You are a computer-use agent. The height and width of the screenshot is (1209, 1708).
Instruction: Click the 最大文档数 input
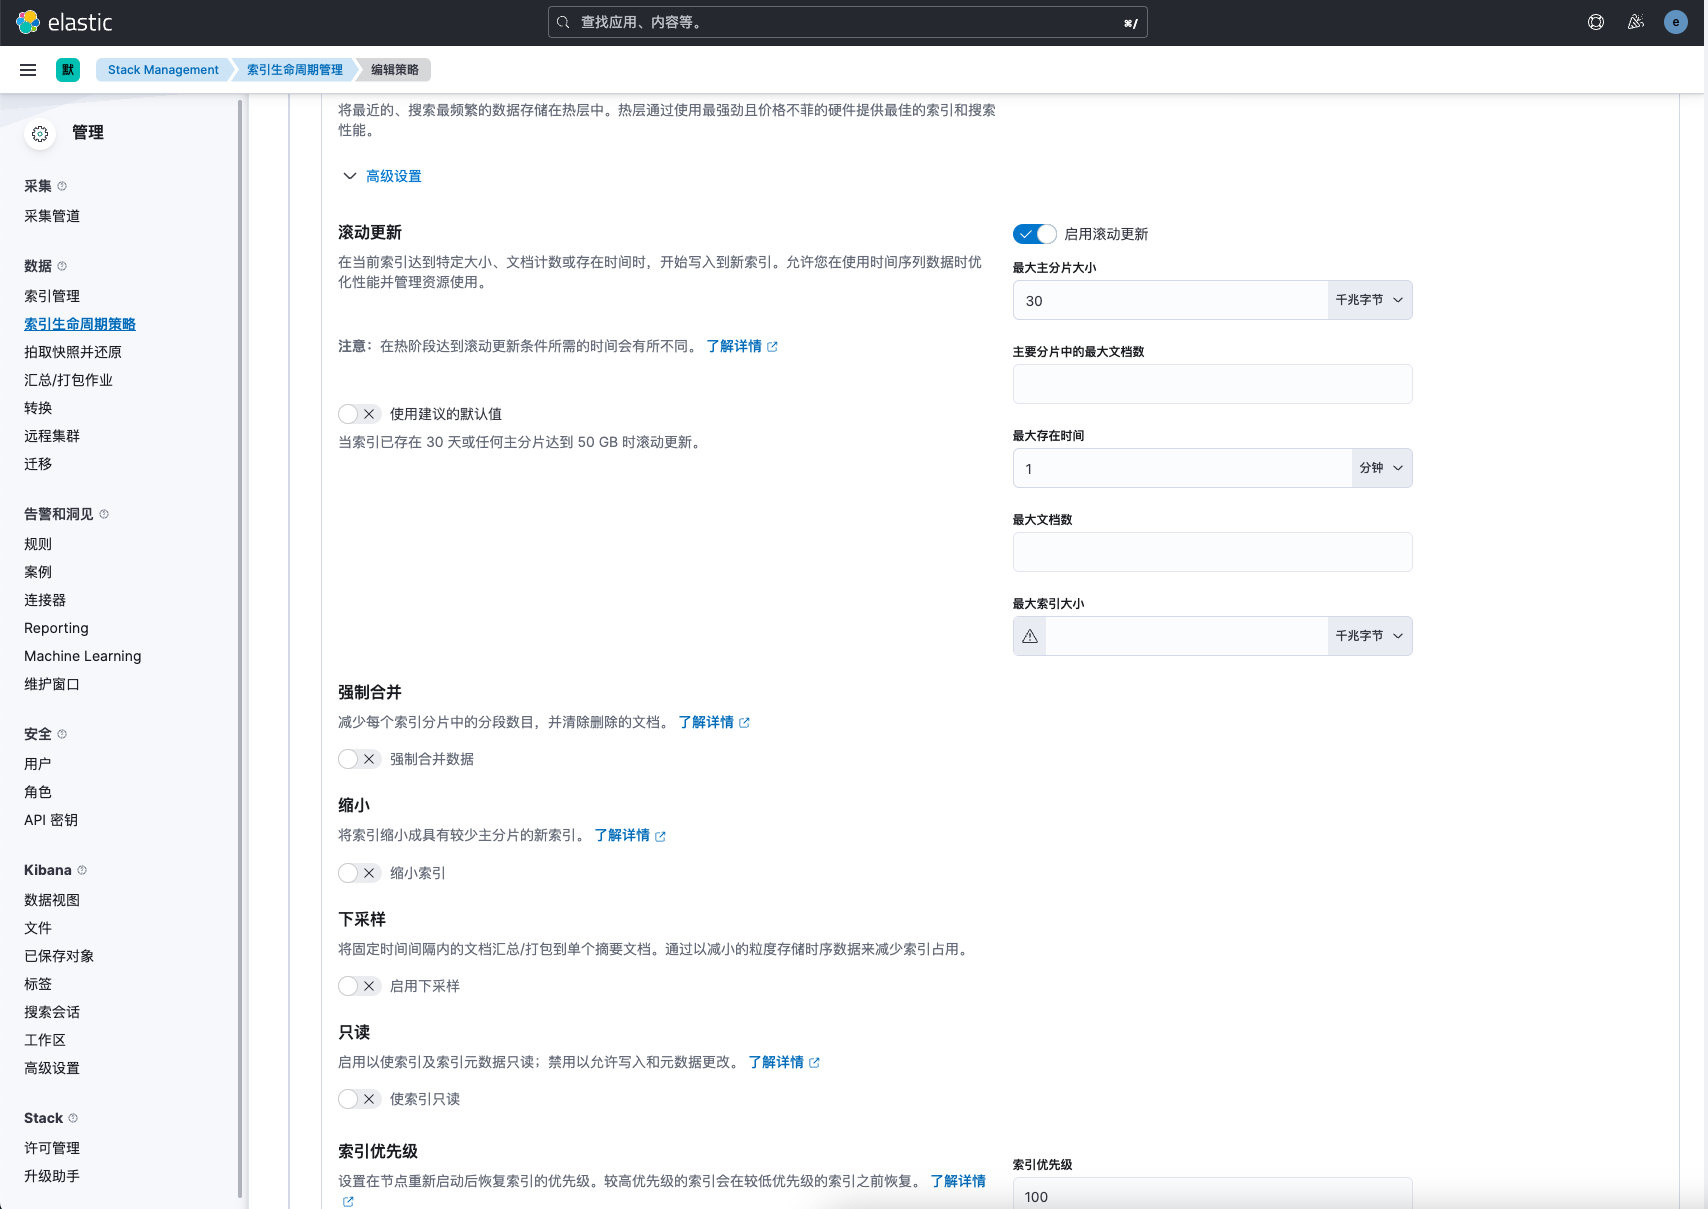pyautogui.click(x=1212, y=552)
